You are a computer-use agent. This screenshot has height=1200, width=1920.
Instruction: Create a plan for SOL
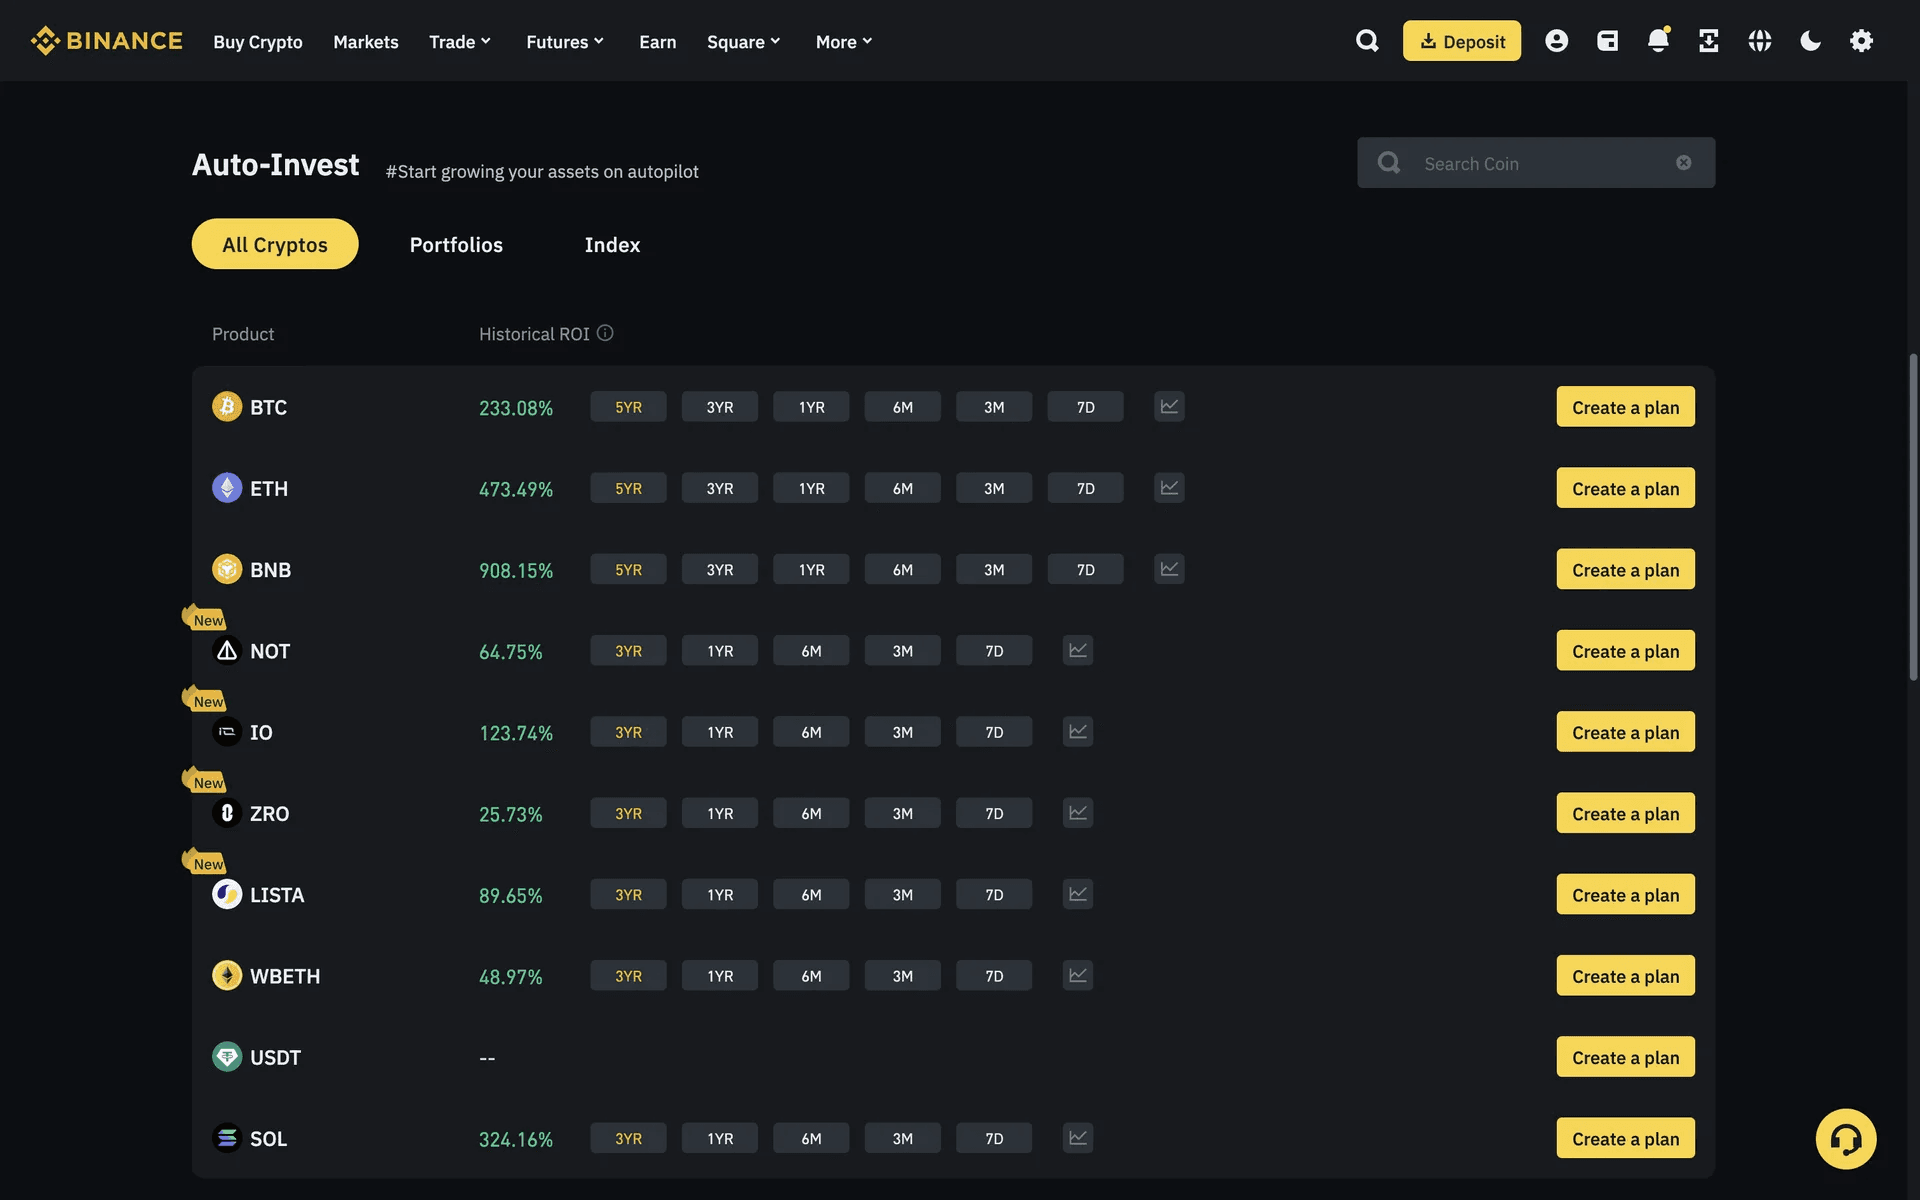coord(1625,1138)
